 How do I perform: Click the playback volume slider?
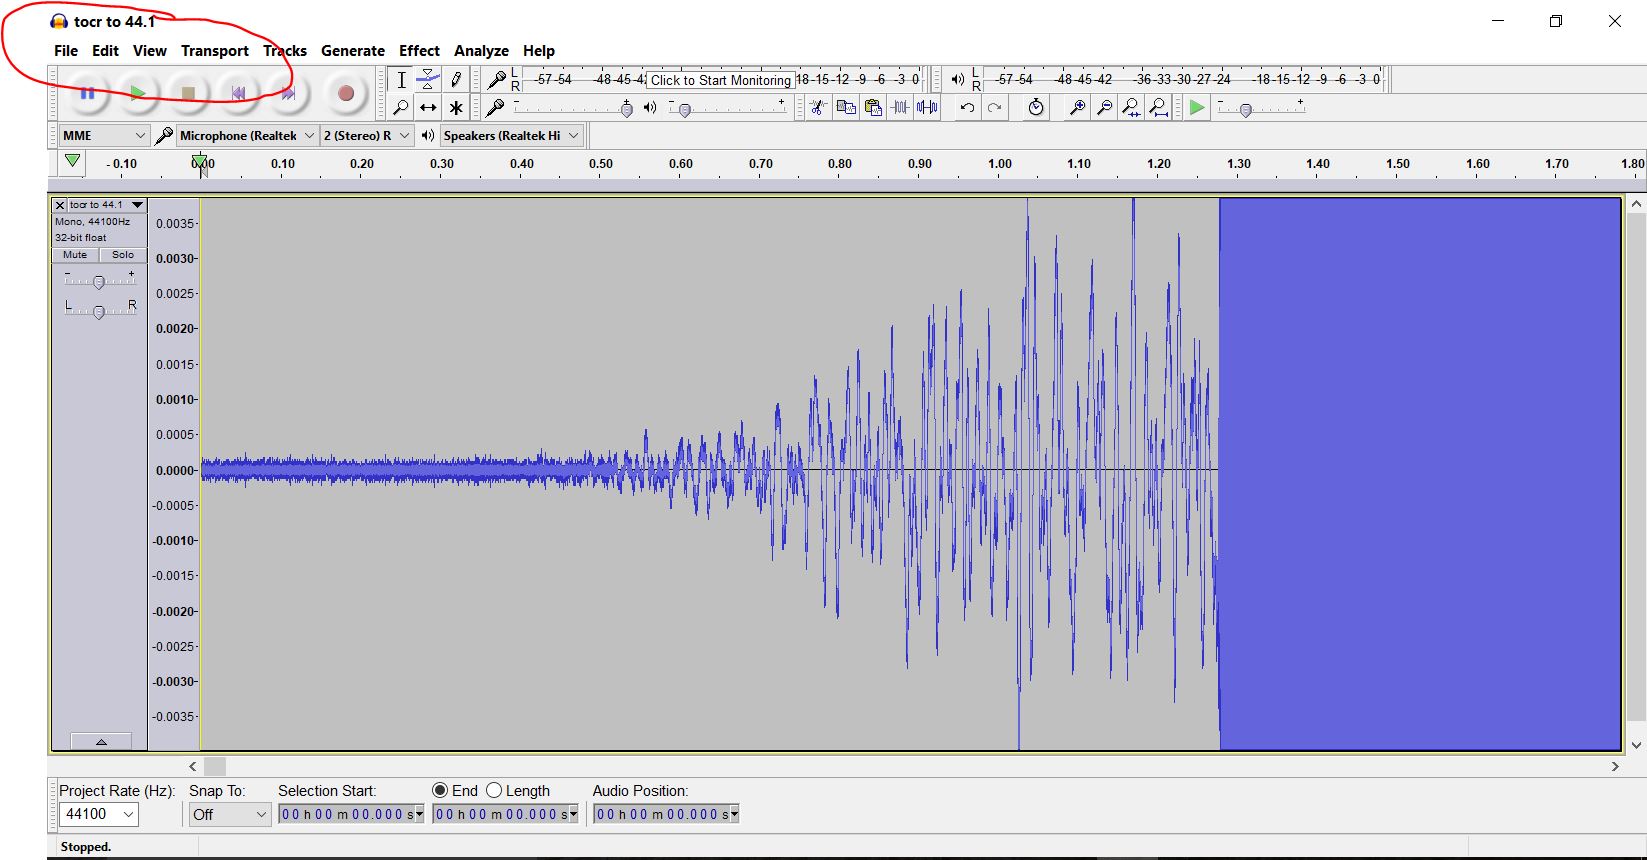point(727,108)
